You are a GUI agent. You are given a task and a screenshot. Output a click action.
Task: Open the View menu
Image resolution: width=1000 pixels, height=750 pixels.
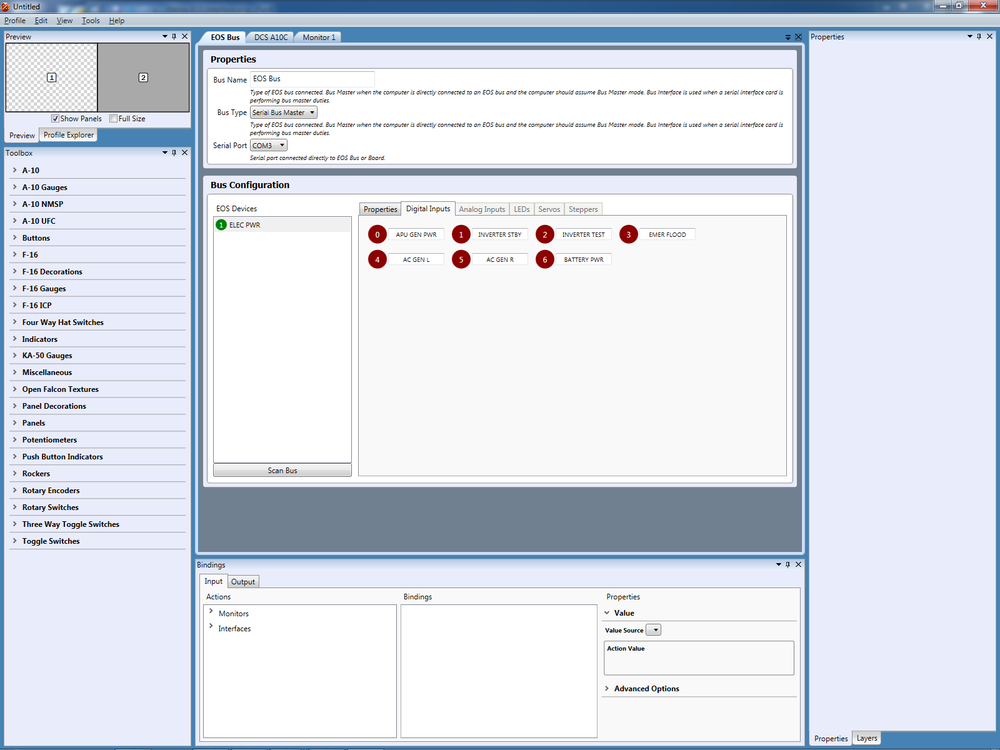64,20
